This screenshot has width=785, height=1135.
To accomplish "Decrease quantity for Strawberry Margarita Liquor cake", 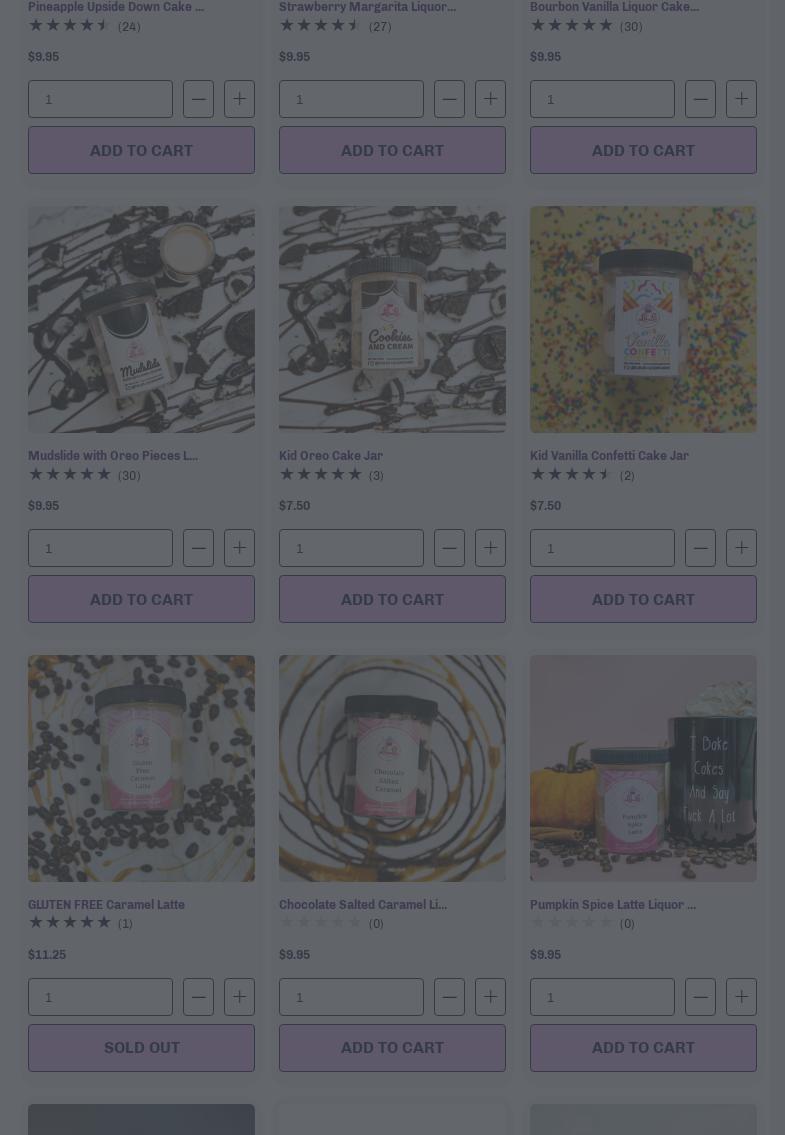I will pyautogui.click(x=449, y=99).
